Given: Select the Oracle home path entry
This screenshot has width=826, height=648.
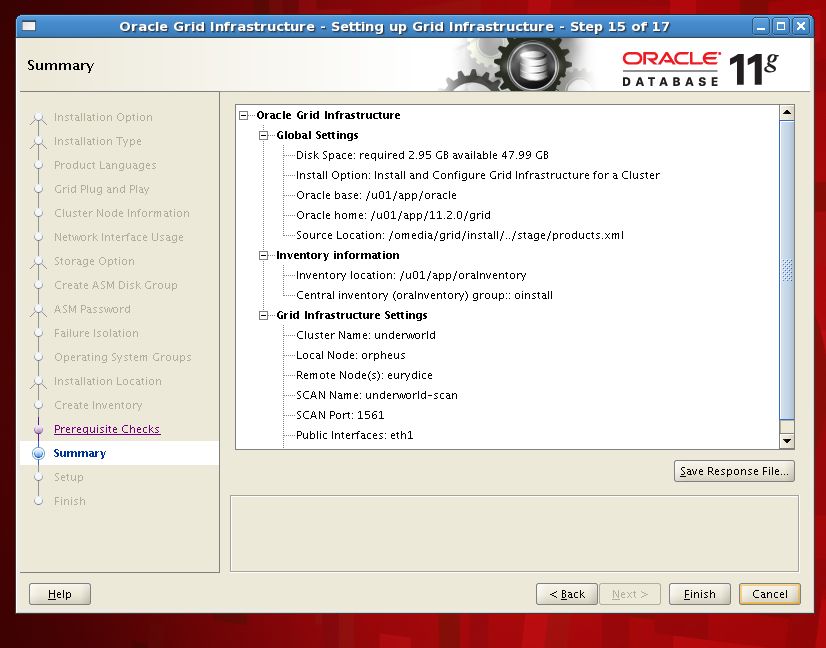Looking at the screenshot, I should (393, 215).
